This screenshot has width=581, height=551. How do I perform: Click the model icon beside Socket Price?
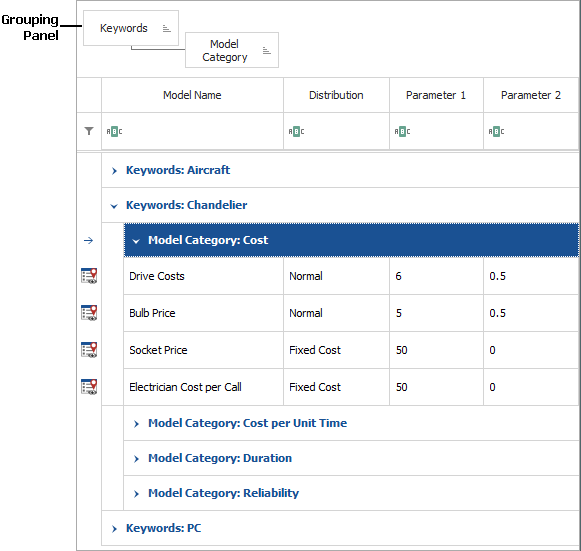[89, 350]
